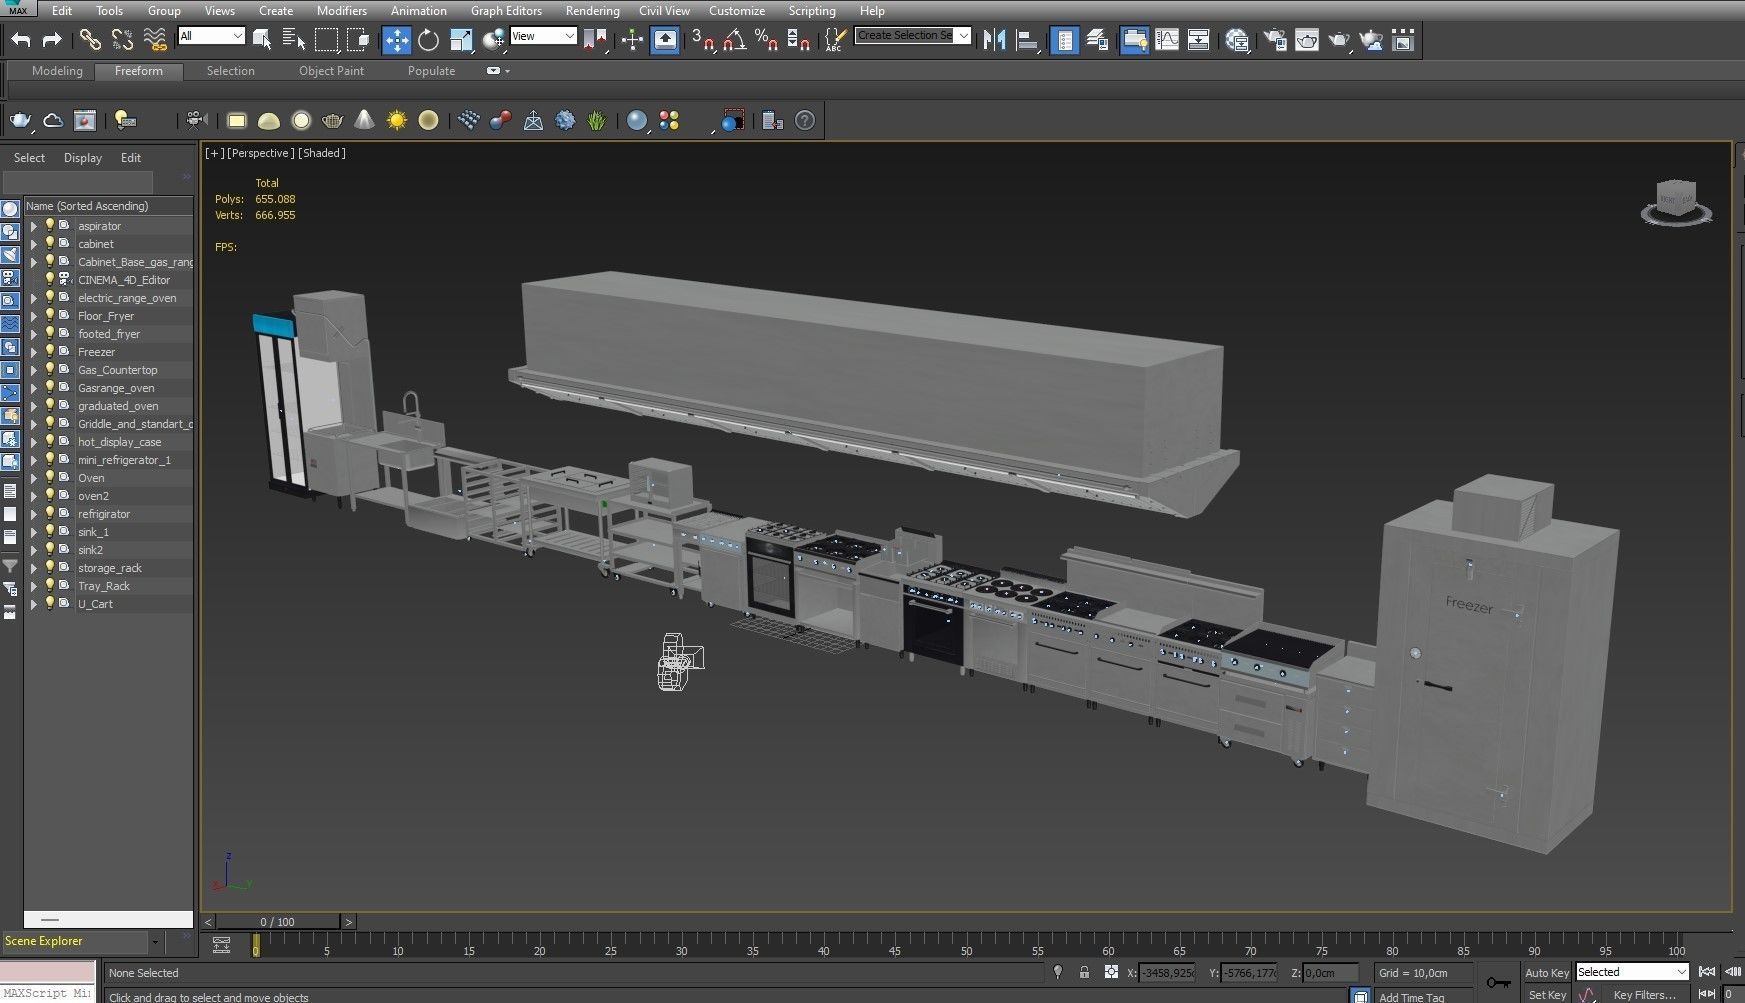This screenshot has height=1003, width=1745.
Task: Click the camera icon in the lower toolbar
Action: [x=196, y=121]
